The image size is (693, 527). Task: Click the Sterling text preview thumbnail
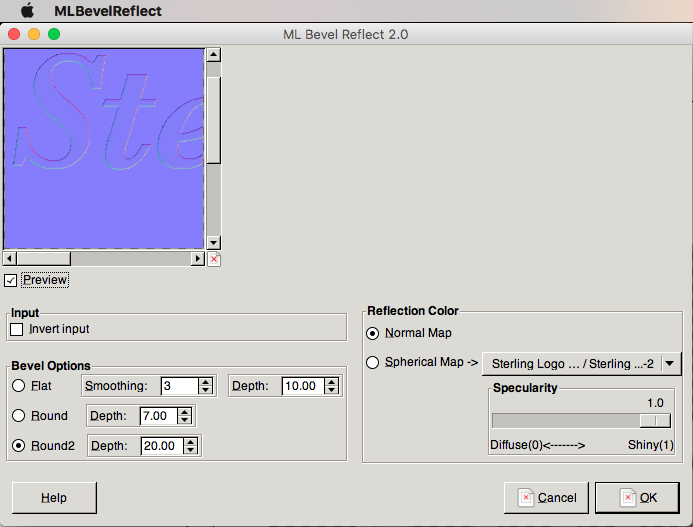[x=104, y=149]
